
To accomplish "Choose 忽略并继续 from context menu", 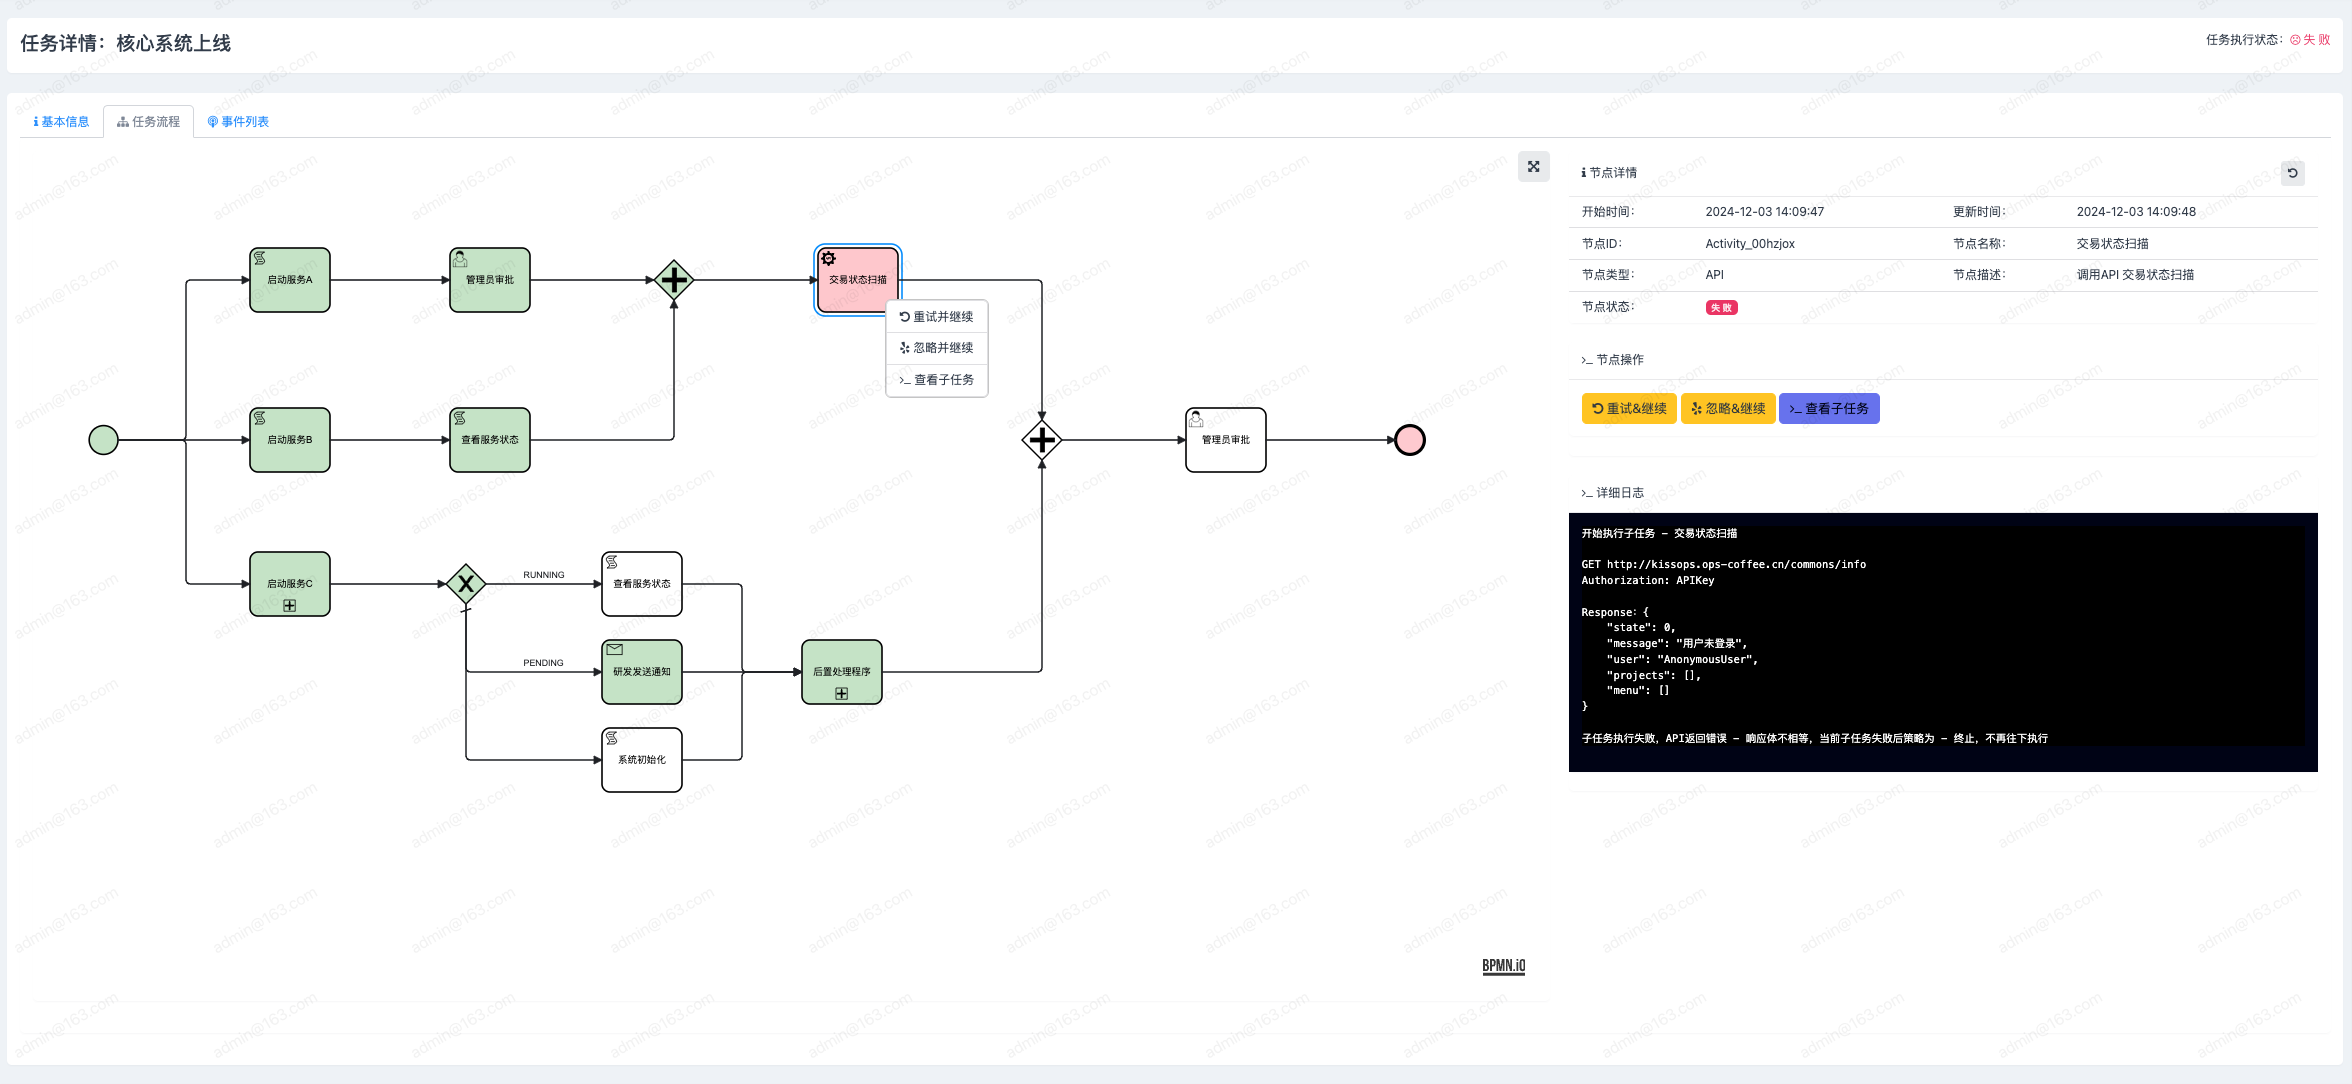I will click(937, 348).
